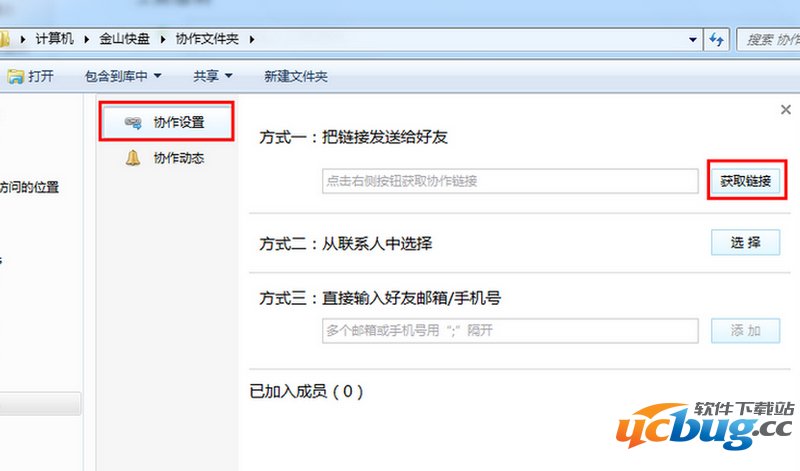Open the 共享 dropdown menu

pos(212,76)
